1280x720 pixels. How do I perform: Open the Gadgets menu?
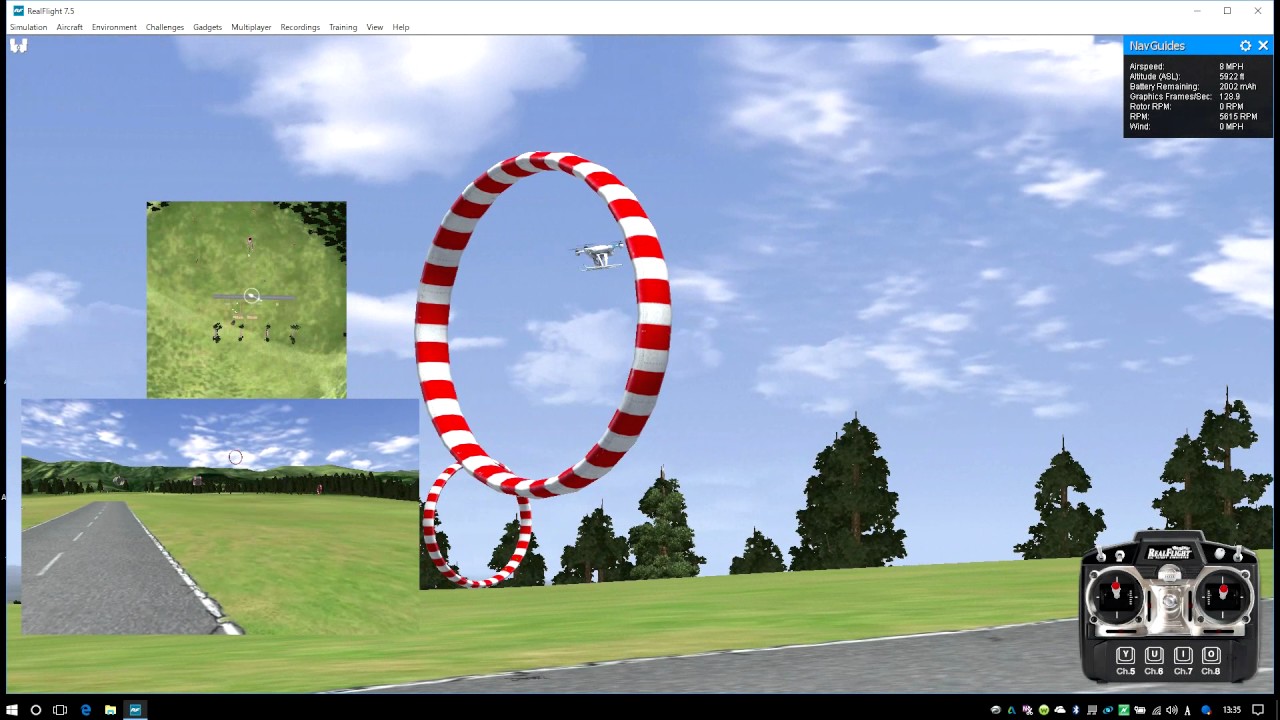pyautogui.click(x=208, y=27)
